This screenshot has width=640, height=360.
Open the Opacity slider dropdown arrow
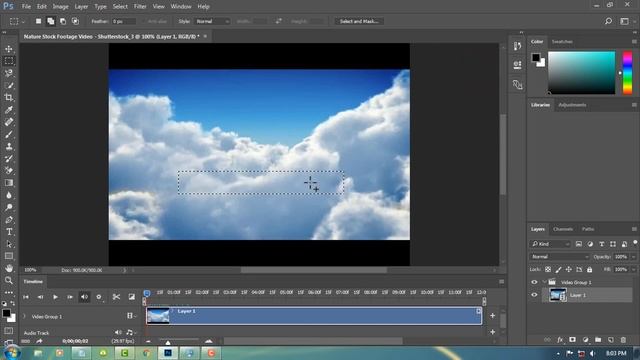pos(633,257)
